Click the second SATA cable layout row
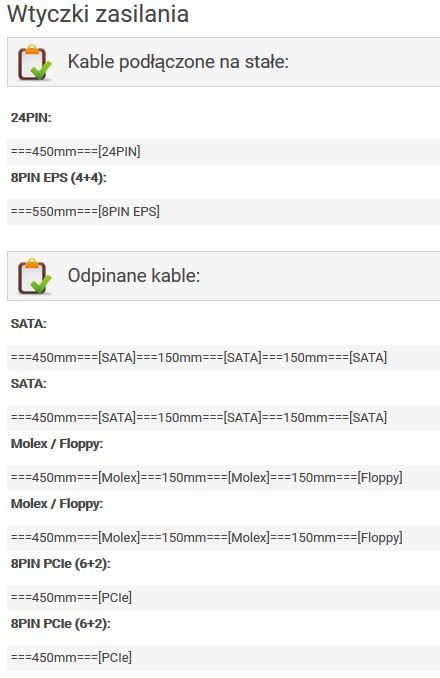 223,418
